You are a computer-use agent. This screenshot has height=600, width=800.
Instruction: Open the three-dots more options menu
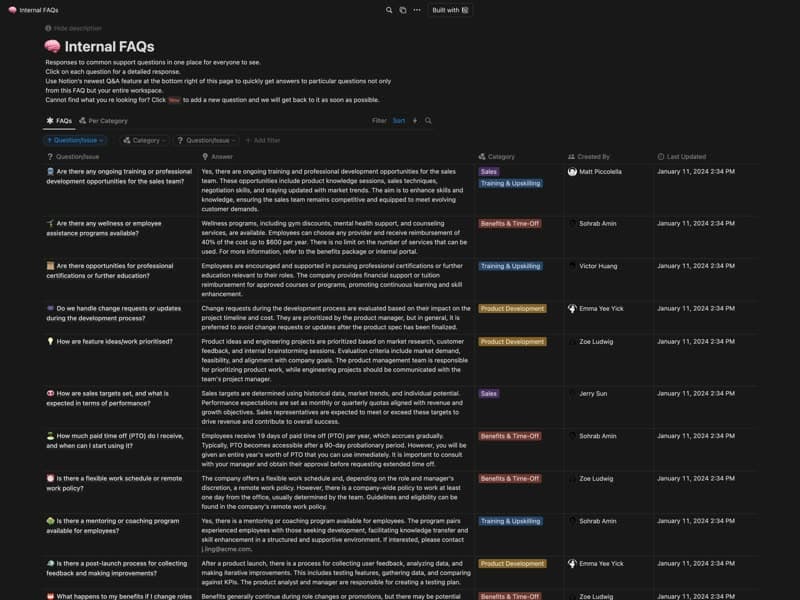coord(417,10)
